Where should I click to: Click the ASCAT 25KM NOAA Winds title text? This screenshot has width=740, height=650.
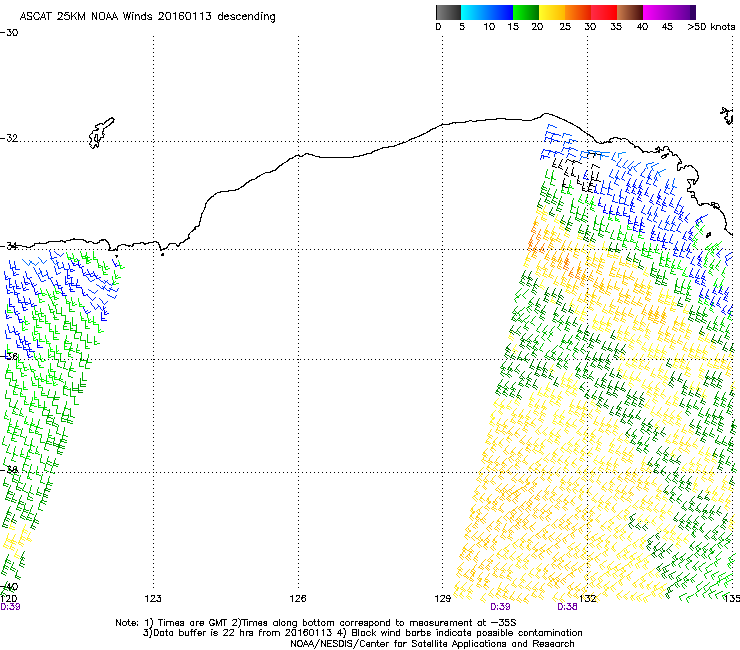(x=147, y=17)
